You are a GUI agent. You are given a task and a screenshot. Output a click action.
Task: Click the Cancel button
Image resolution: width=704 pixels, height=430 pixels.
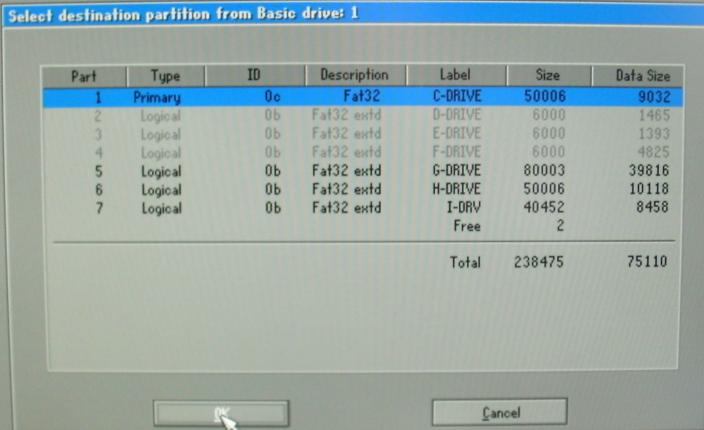pos(499,412)
